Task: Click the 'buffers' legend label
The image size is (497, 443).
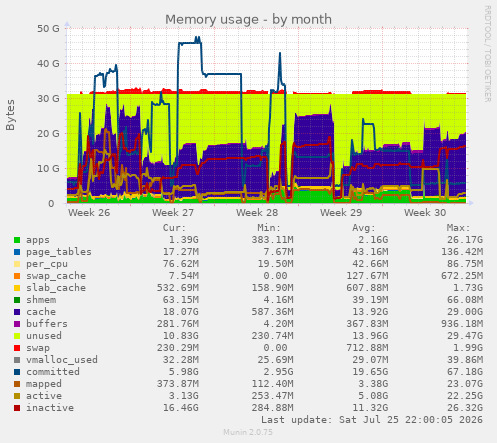Action: (x=47, y=324)
